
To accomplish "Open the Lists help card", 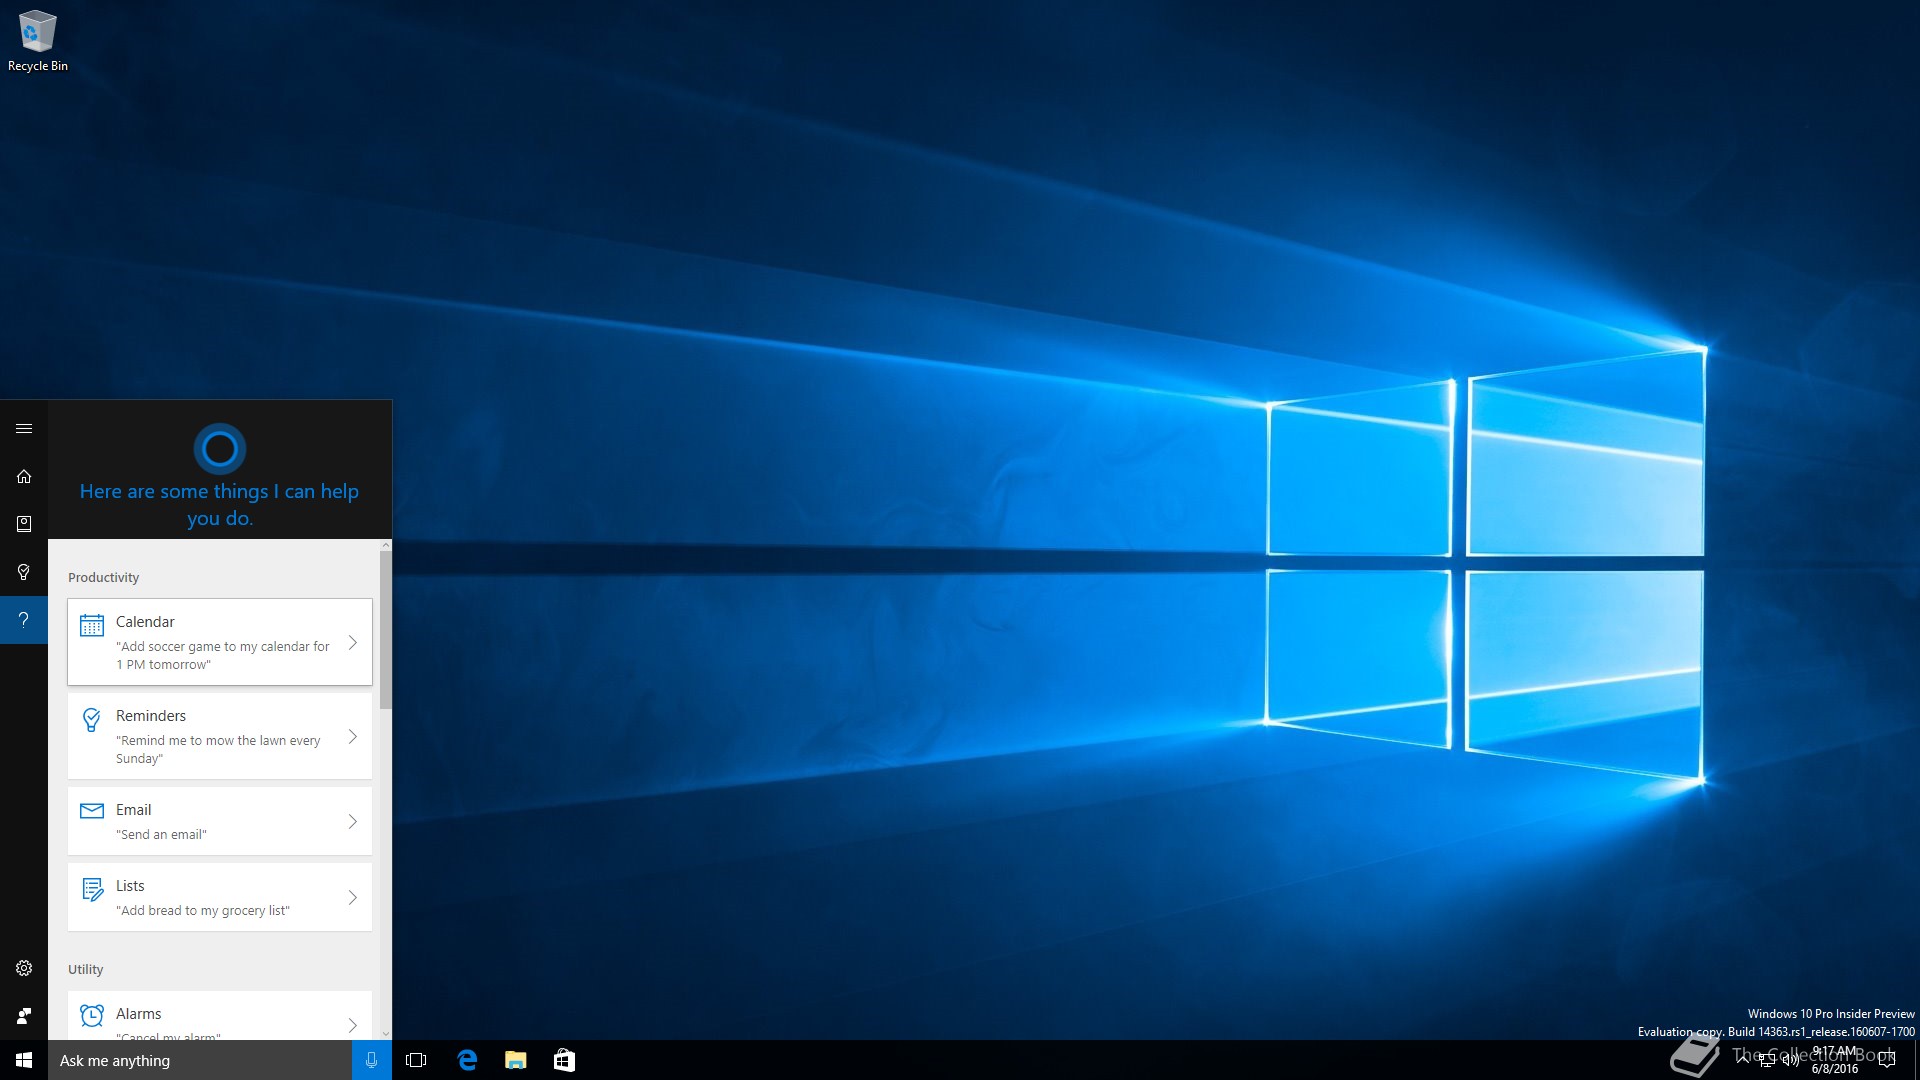I will 220,897.
